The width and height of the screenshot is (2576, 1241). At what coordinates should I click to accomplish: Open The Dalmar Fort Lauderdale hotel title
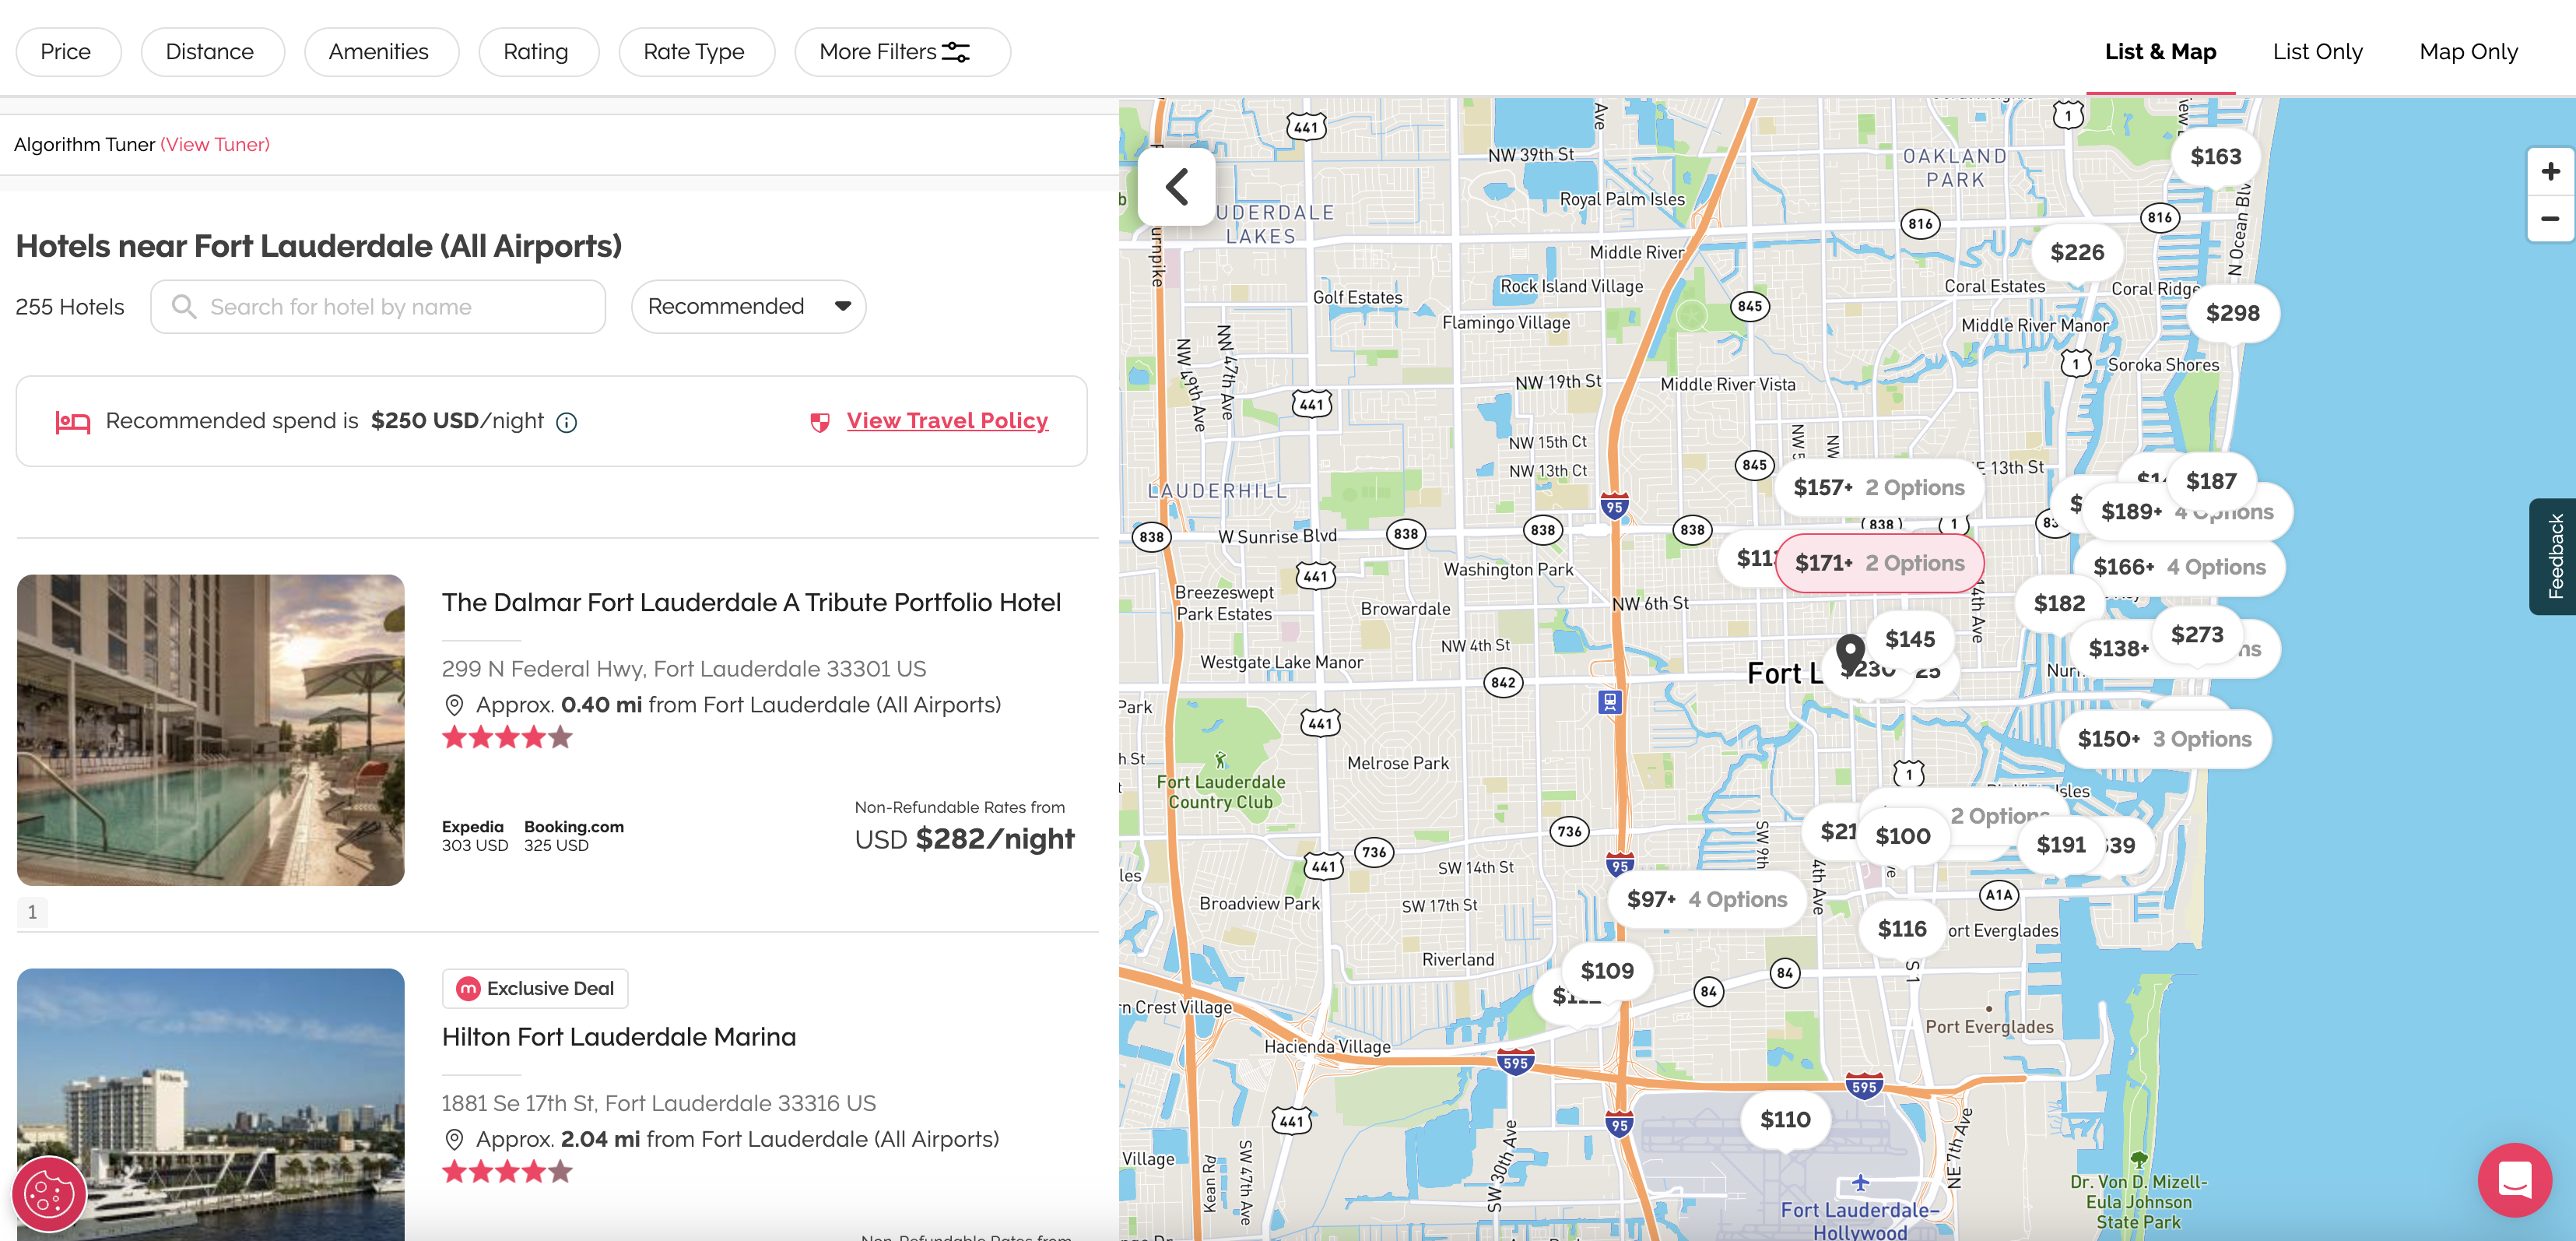[751, 603]
